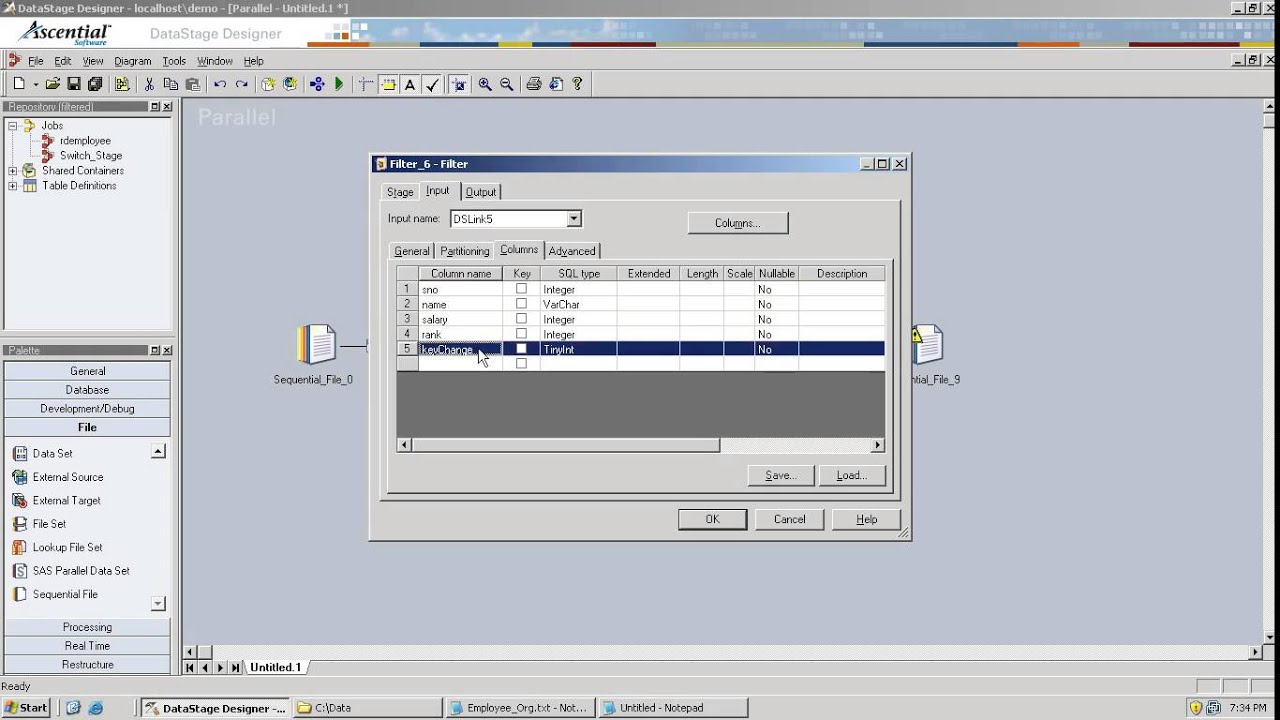Expand the Database palette group
This screenshot has height=720, width=1280.
click(87, 390)
